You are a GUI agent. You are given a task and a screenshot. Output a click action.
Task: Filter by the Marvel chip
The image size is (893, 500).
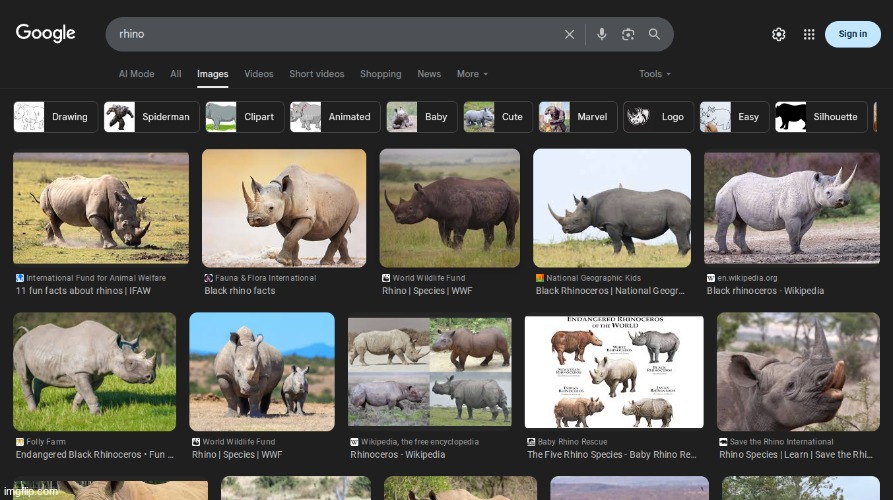coord(577,117)
